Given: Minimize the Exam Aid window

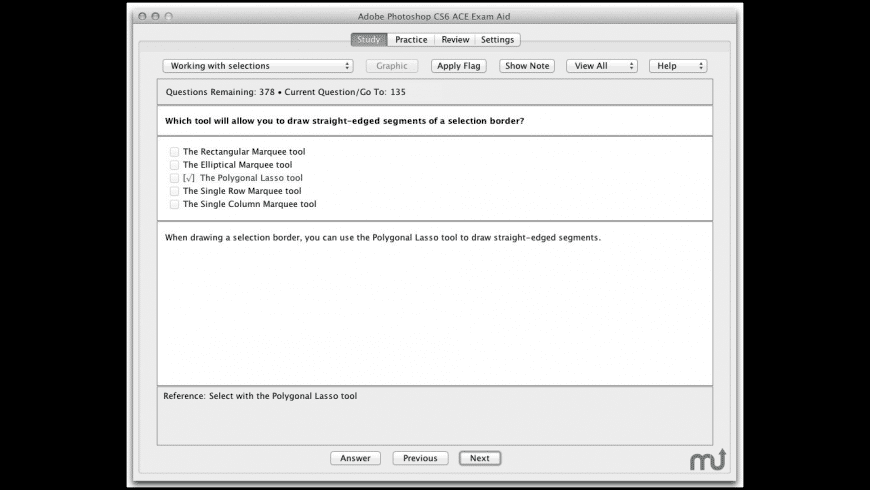Looking at the screenshot, I should point(155,16).
